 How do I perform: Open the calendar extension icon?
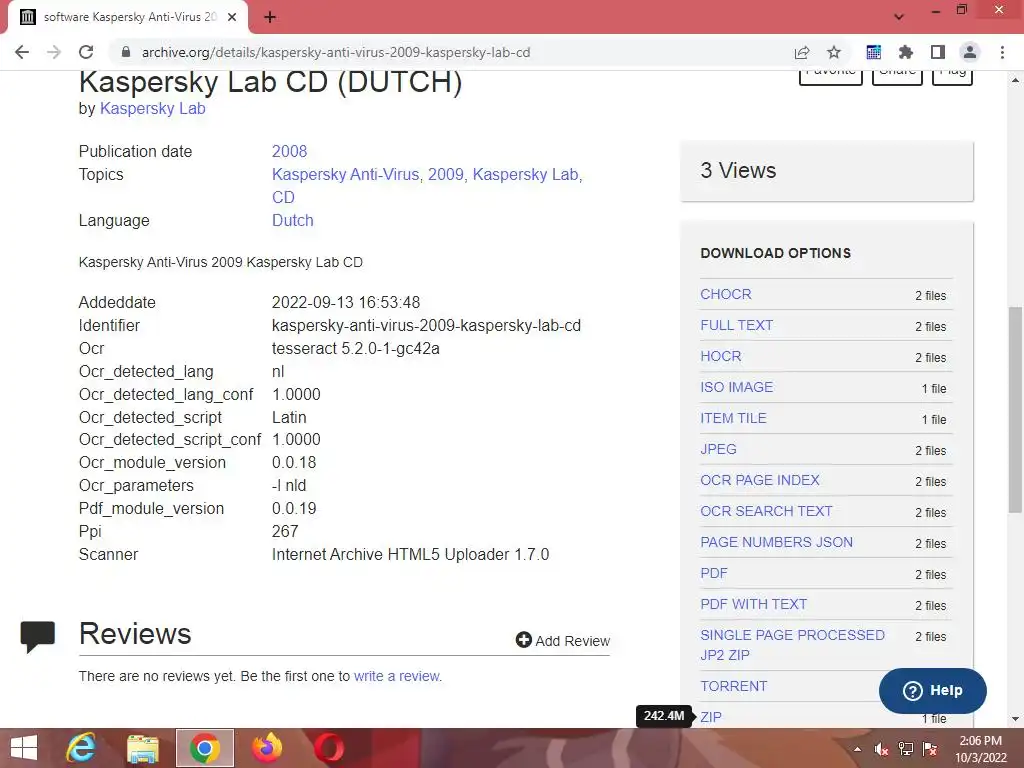874,52
